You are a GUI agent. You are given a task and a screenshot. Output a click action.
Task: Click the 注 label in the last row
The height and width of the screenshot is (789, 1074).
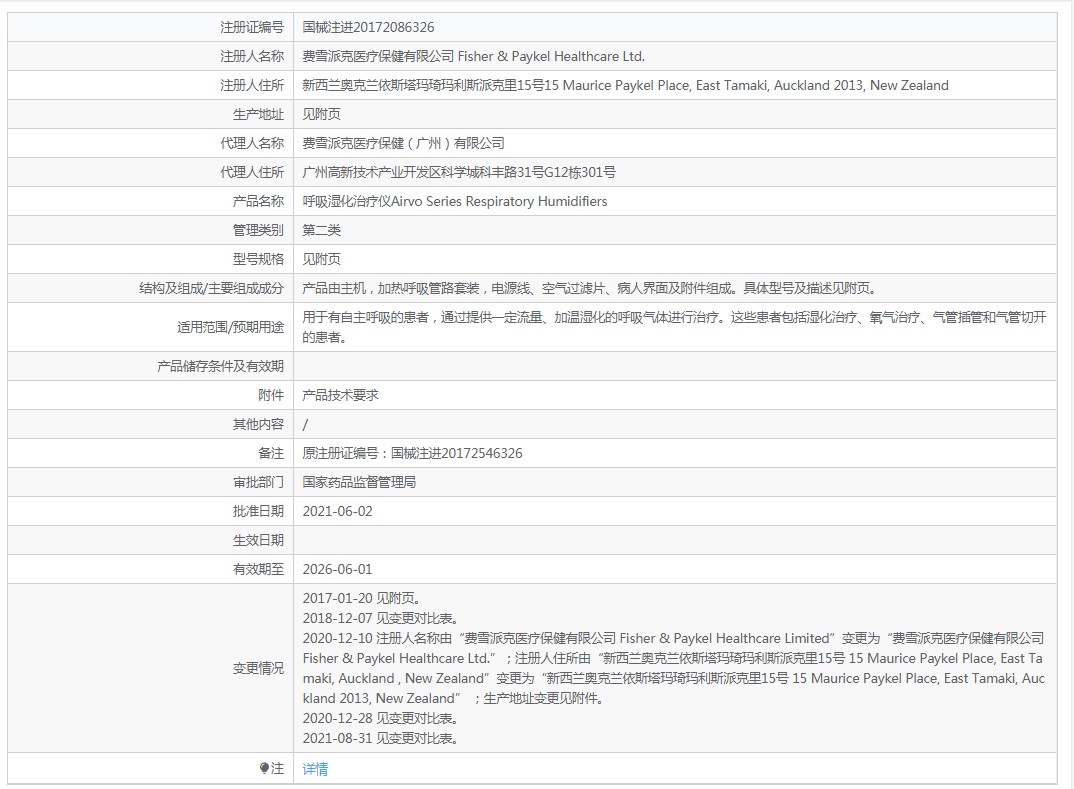(x=277, y=768)
